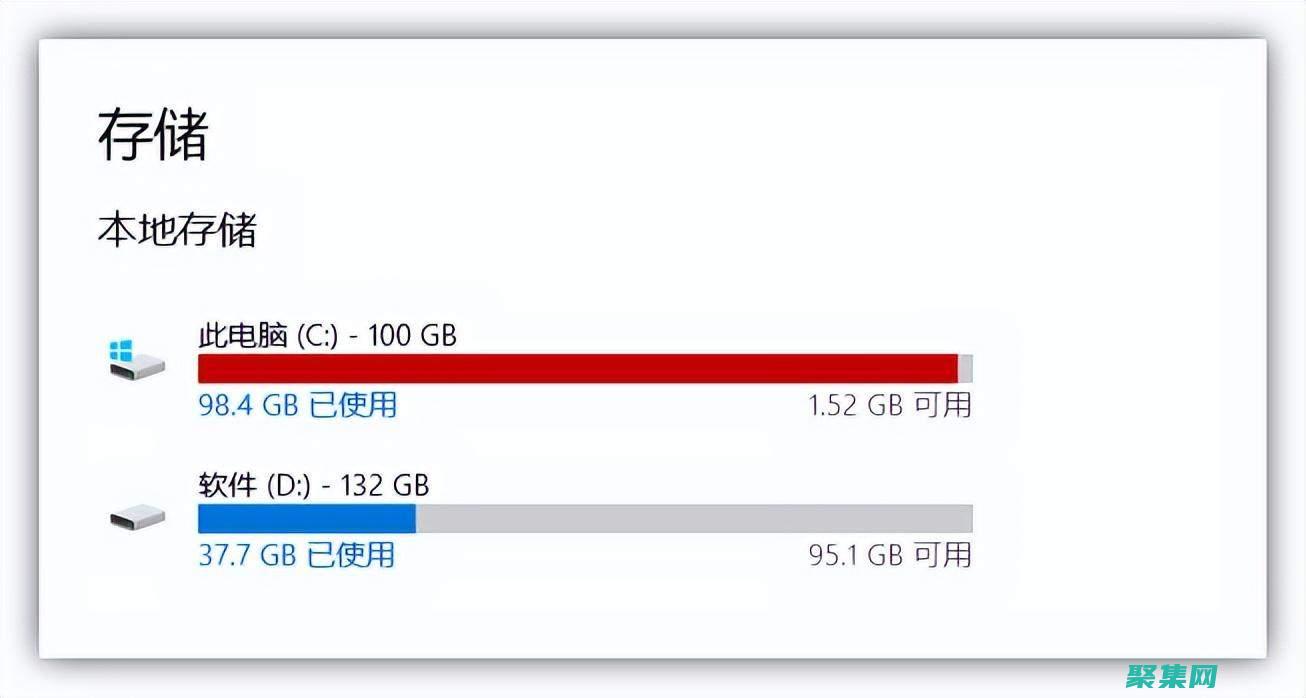Click the "37.7 GB 已使用" label
This screenshot has height=698, width=1306.
tap(296, 554)
